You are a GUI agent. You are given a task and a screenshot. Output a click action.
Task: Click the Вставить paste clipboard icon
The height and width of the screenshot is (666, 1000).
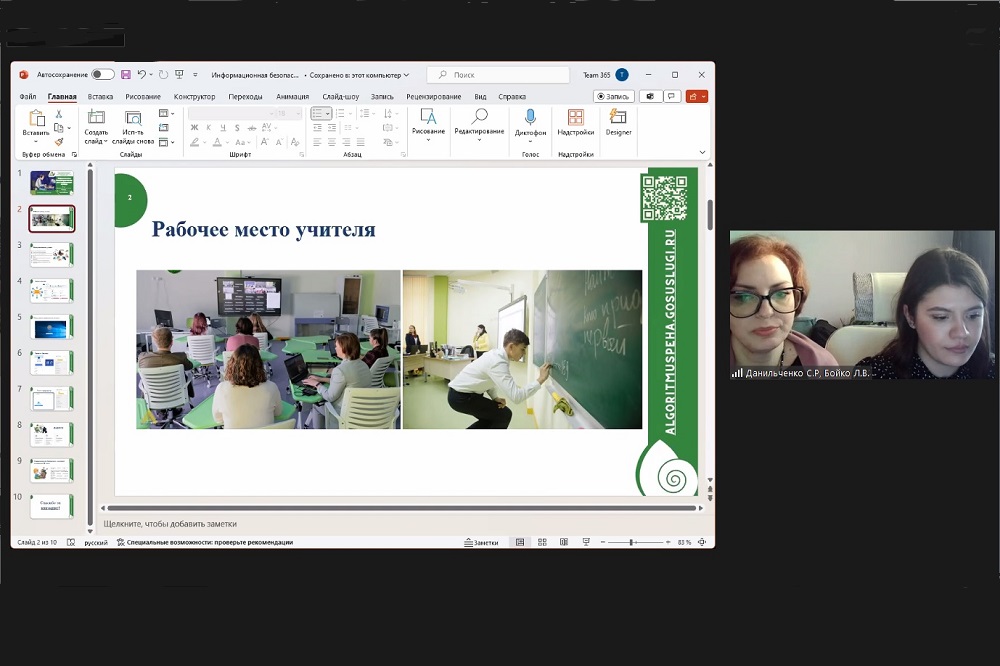pos(36,119)
